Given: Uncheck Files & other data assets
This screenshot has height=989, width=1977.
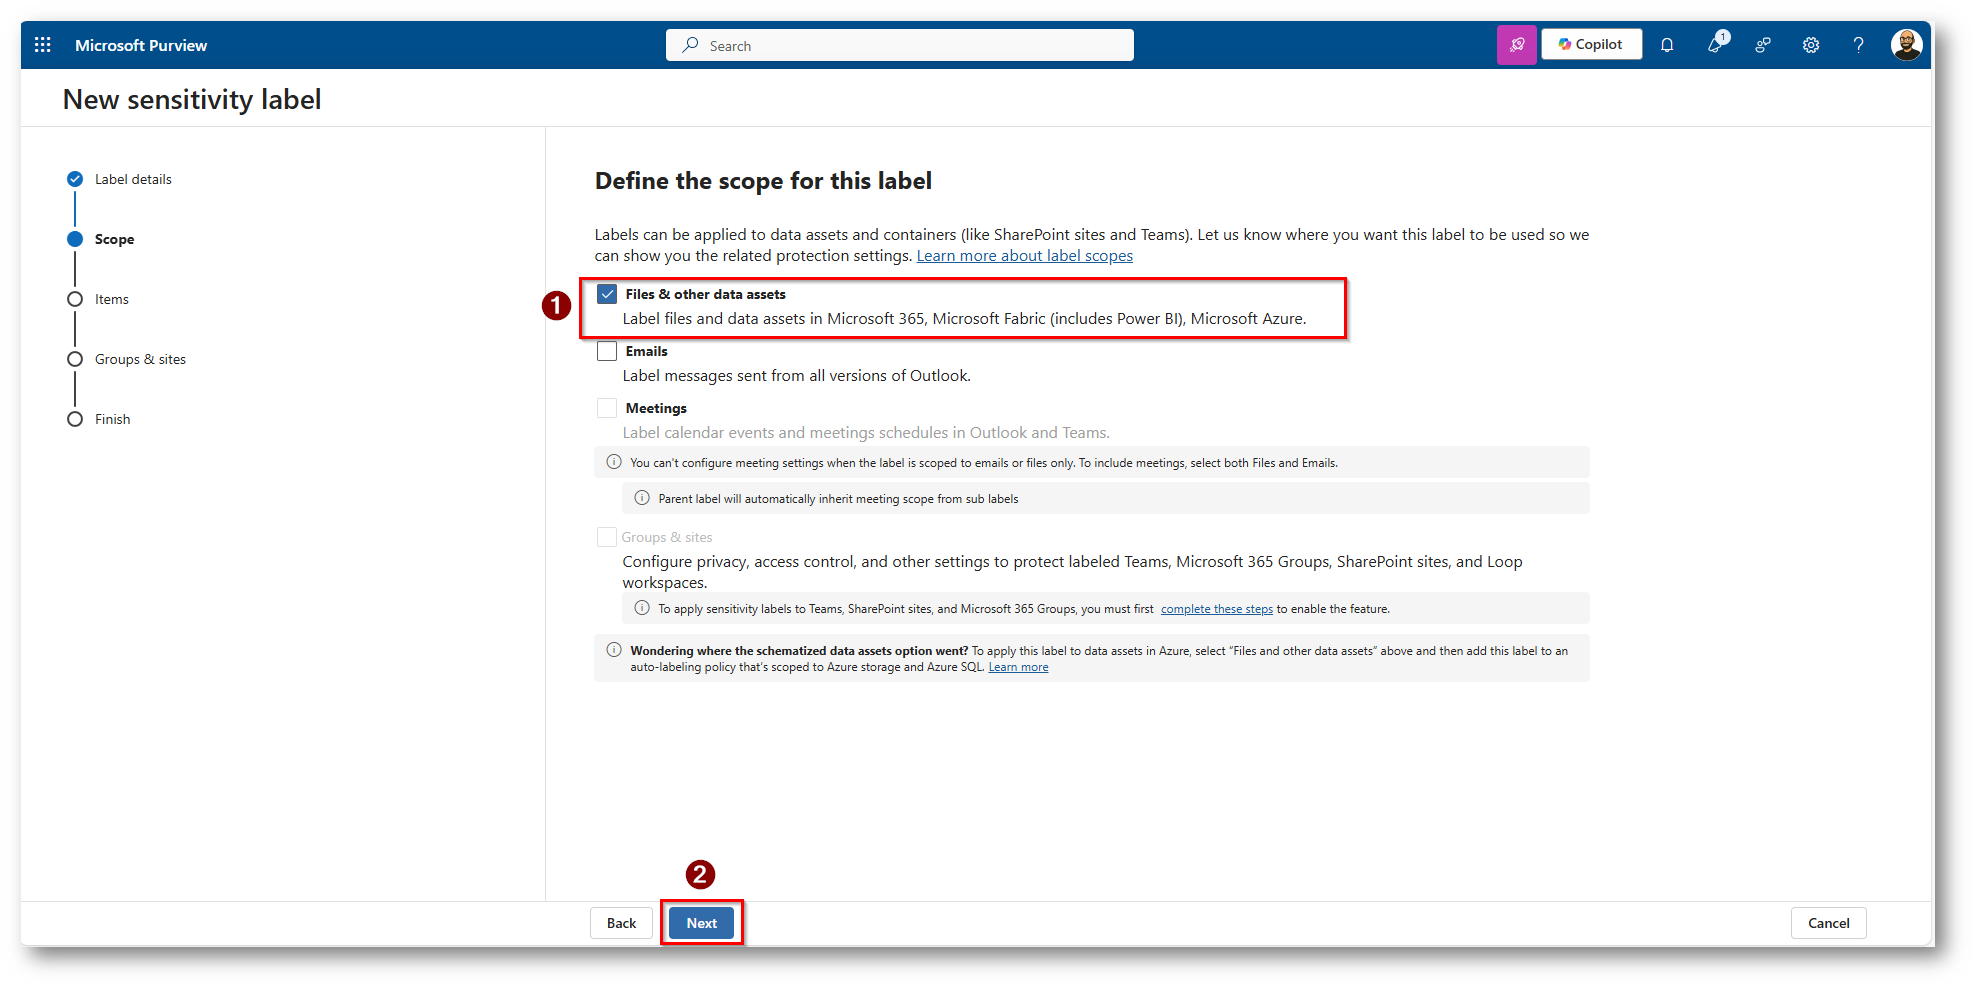Looking at the screenshot, I should pyautogui.click(x=607, y=294).
